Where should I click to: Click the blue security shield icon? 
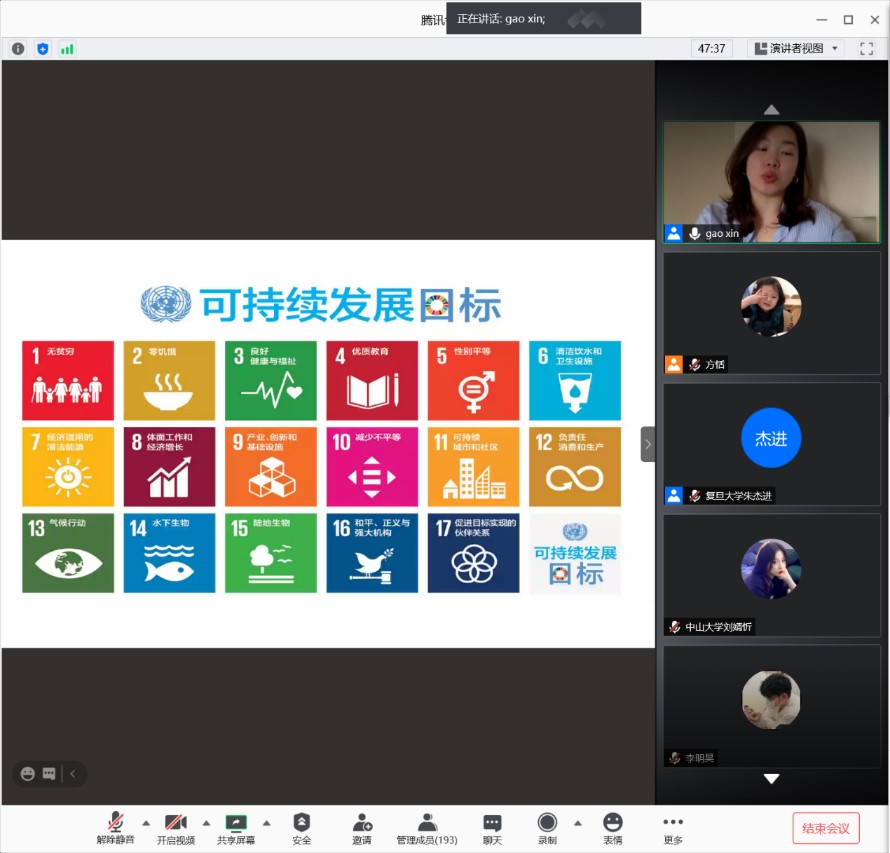(x=43, y=49)
